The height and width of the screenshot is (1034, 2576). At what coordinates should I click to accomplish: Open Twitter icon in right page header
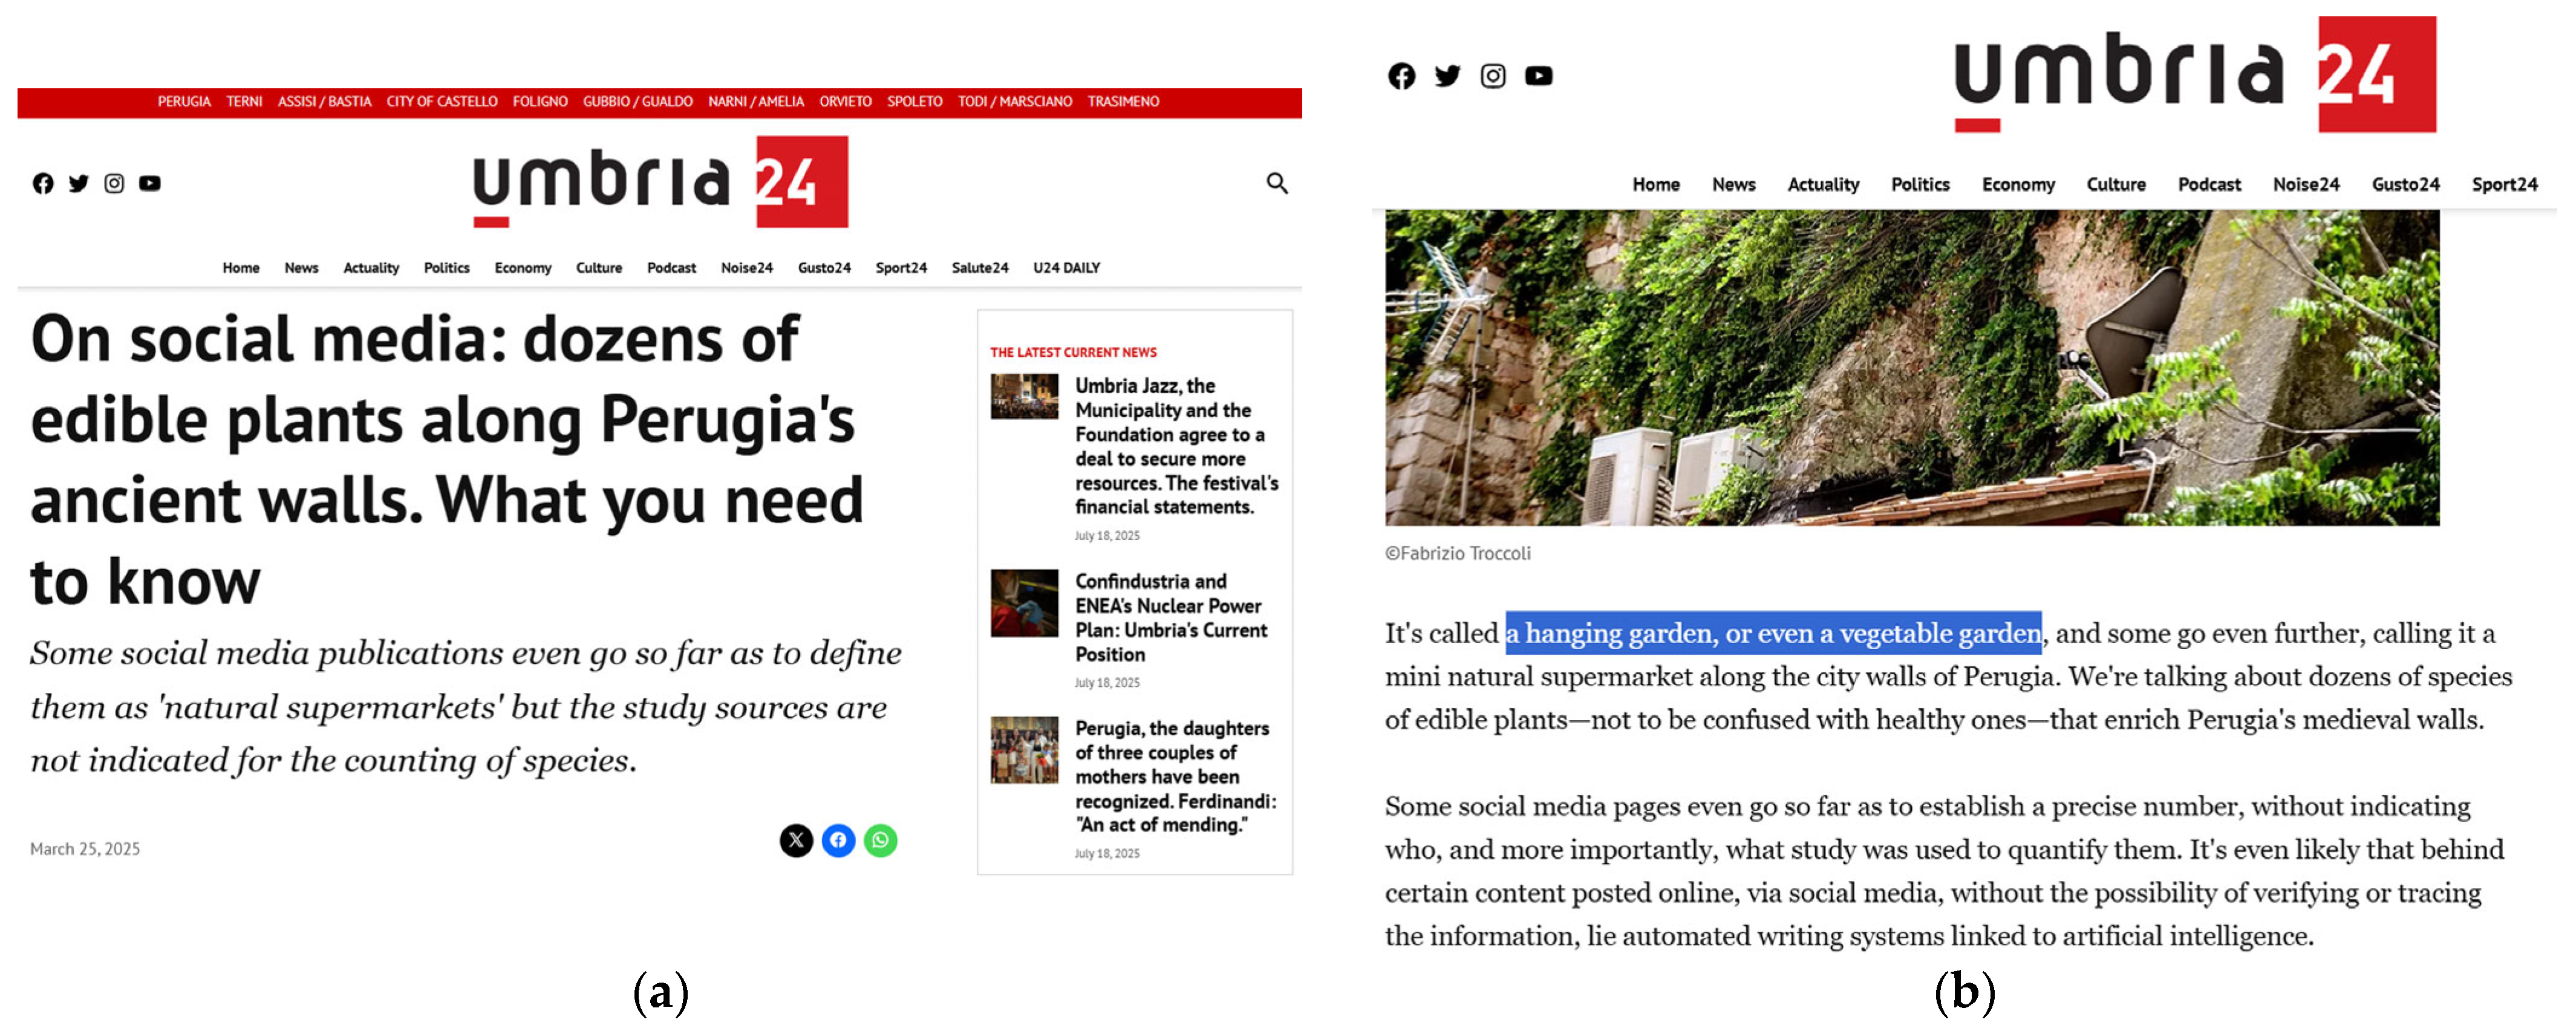(1447, 76)
